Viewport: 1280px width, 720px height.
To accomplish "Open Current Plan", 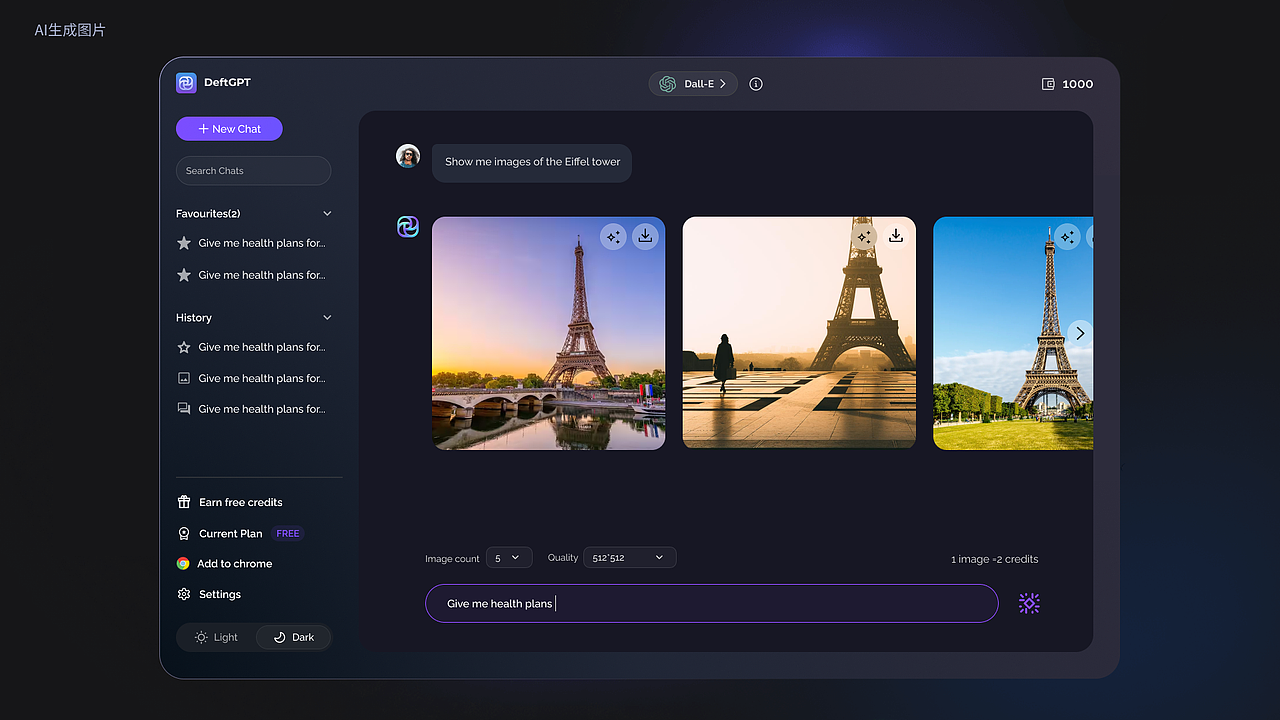I will (x=230, y=533).
